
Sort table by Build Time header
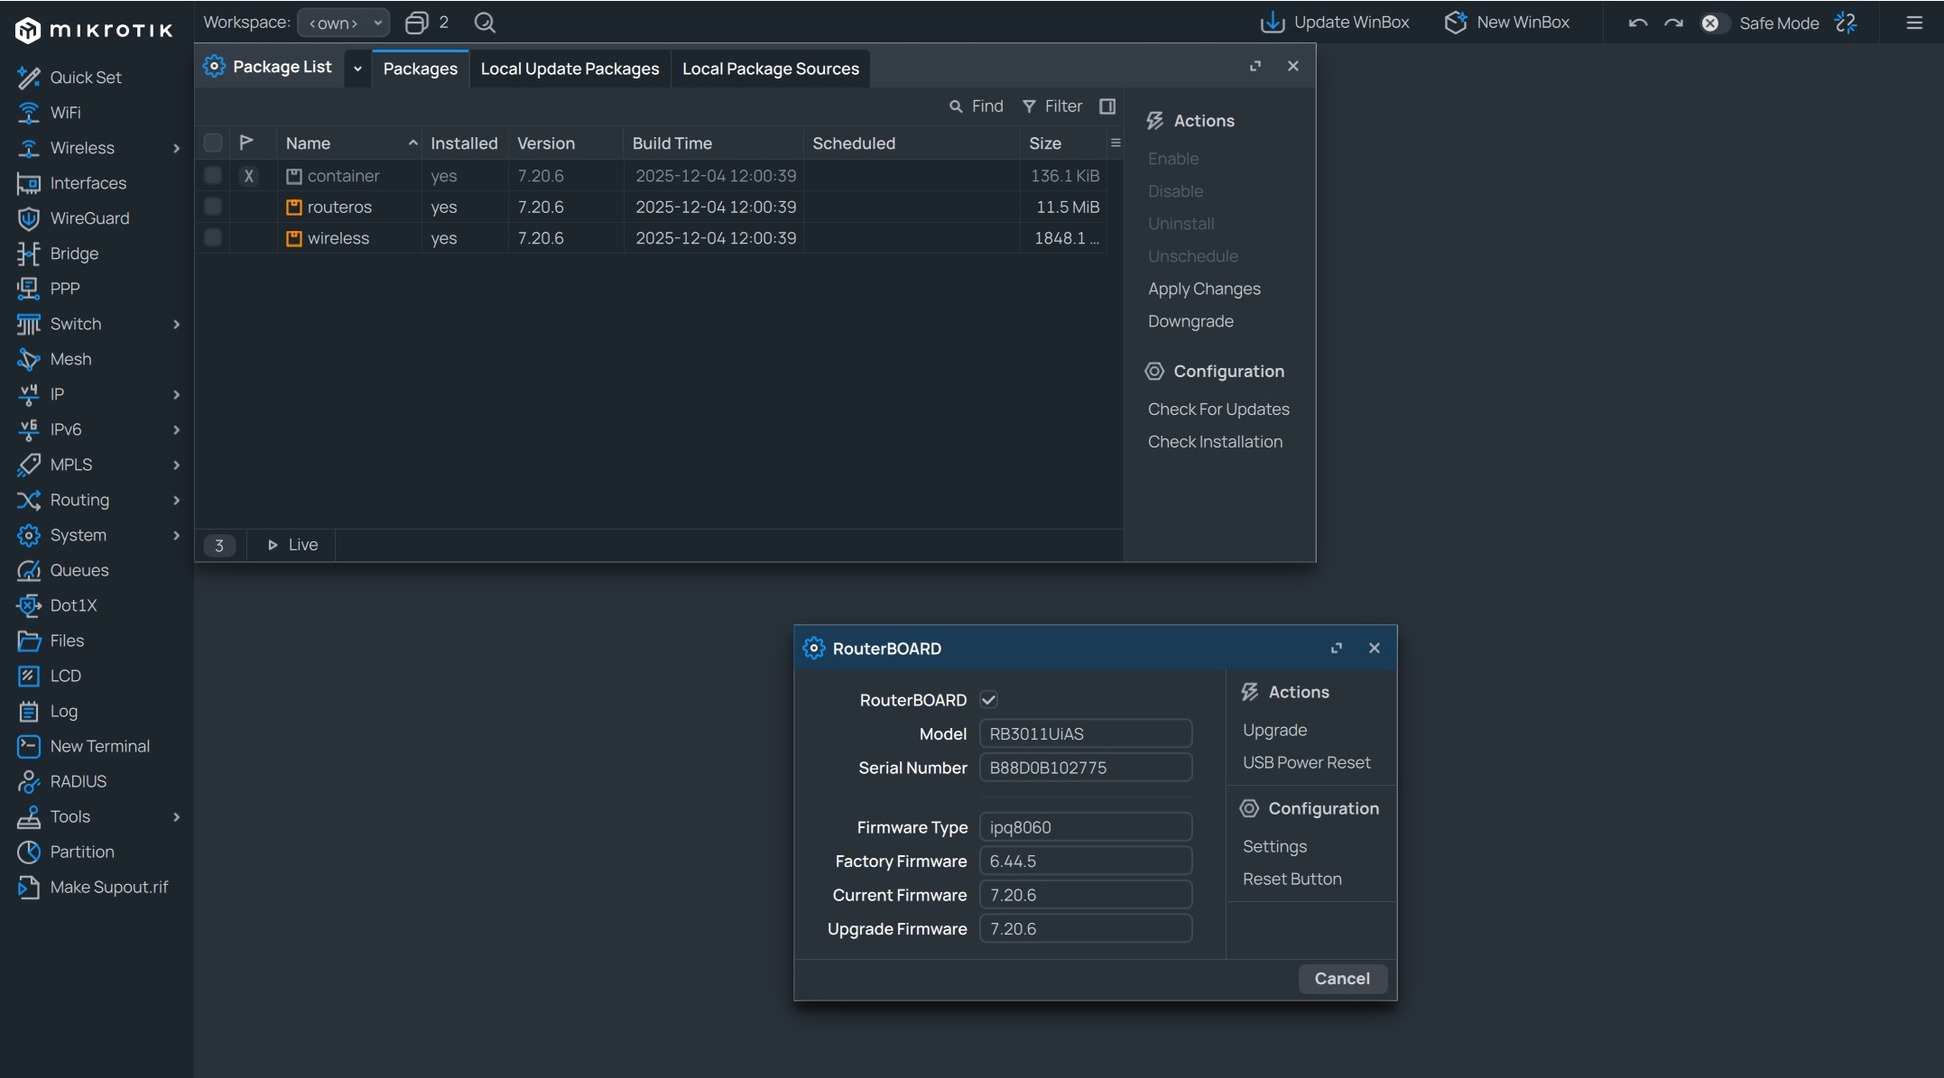click(713, 143)
